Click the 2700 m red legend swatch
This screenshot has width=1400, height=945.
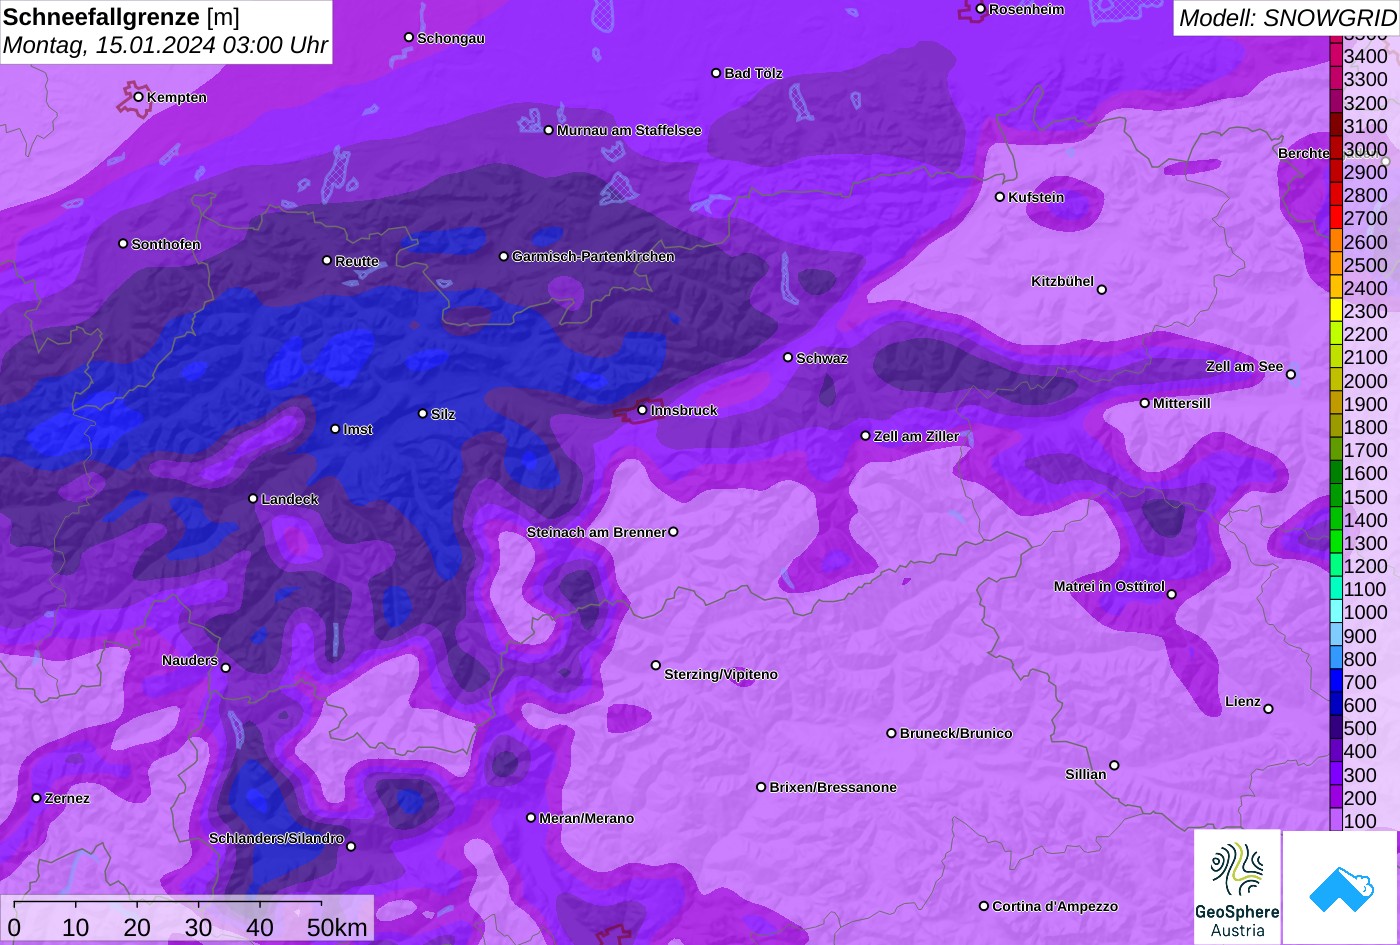1336,218
